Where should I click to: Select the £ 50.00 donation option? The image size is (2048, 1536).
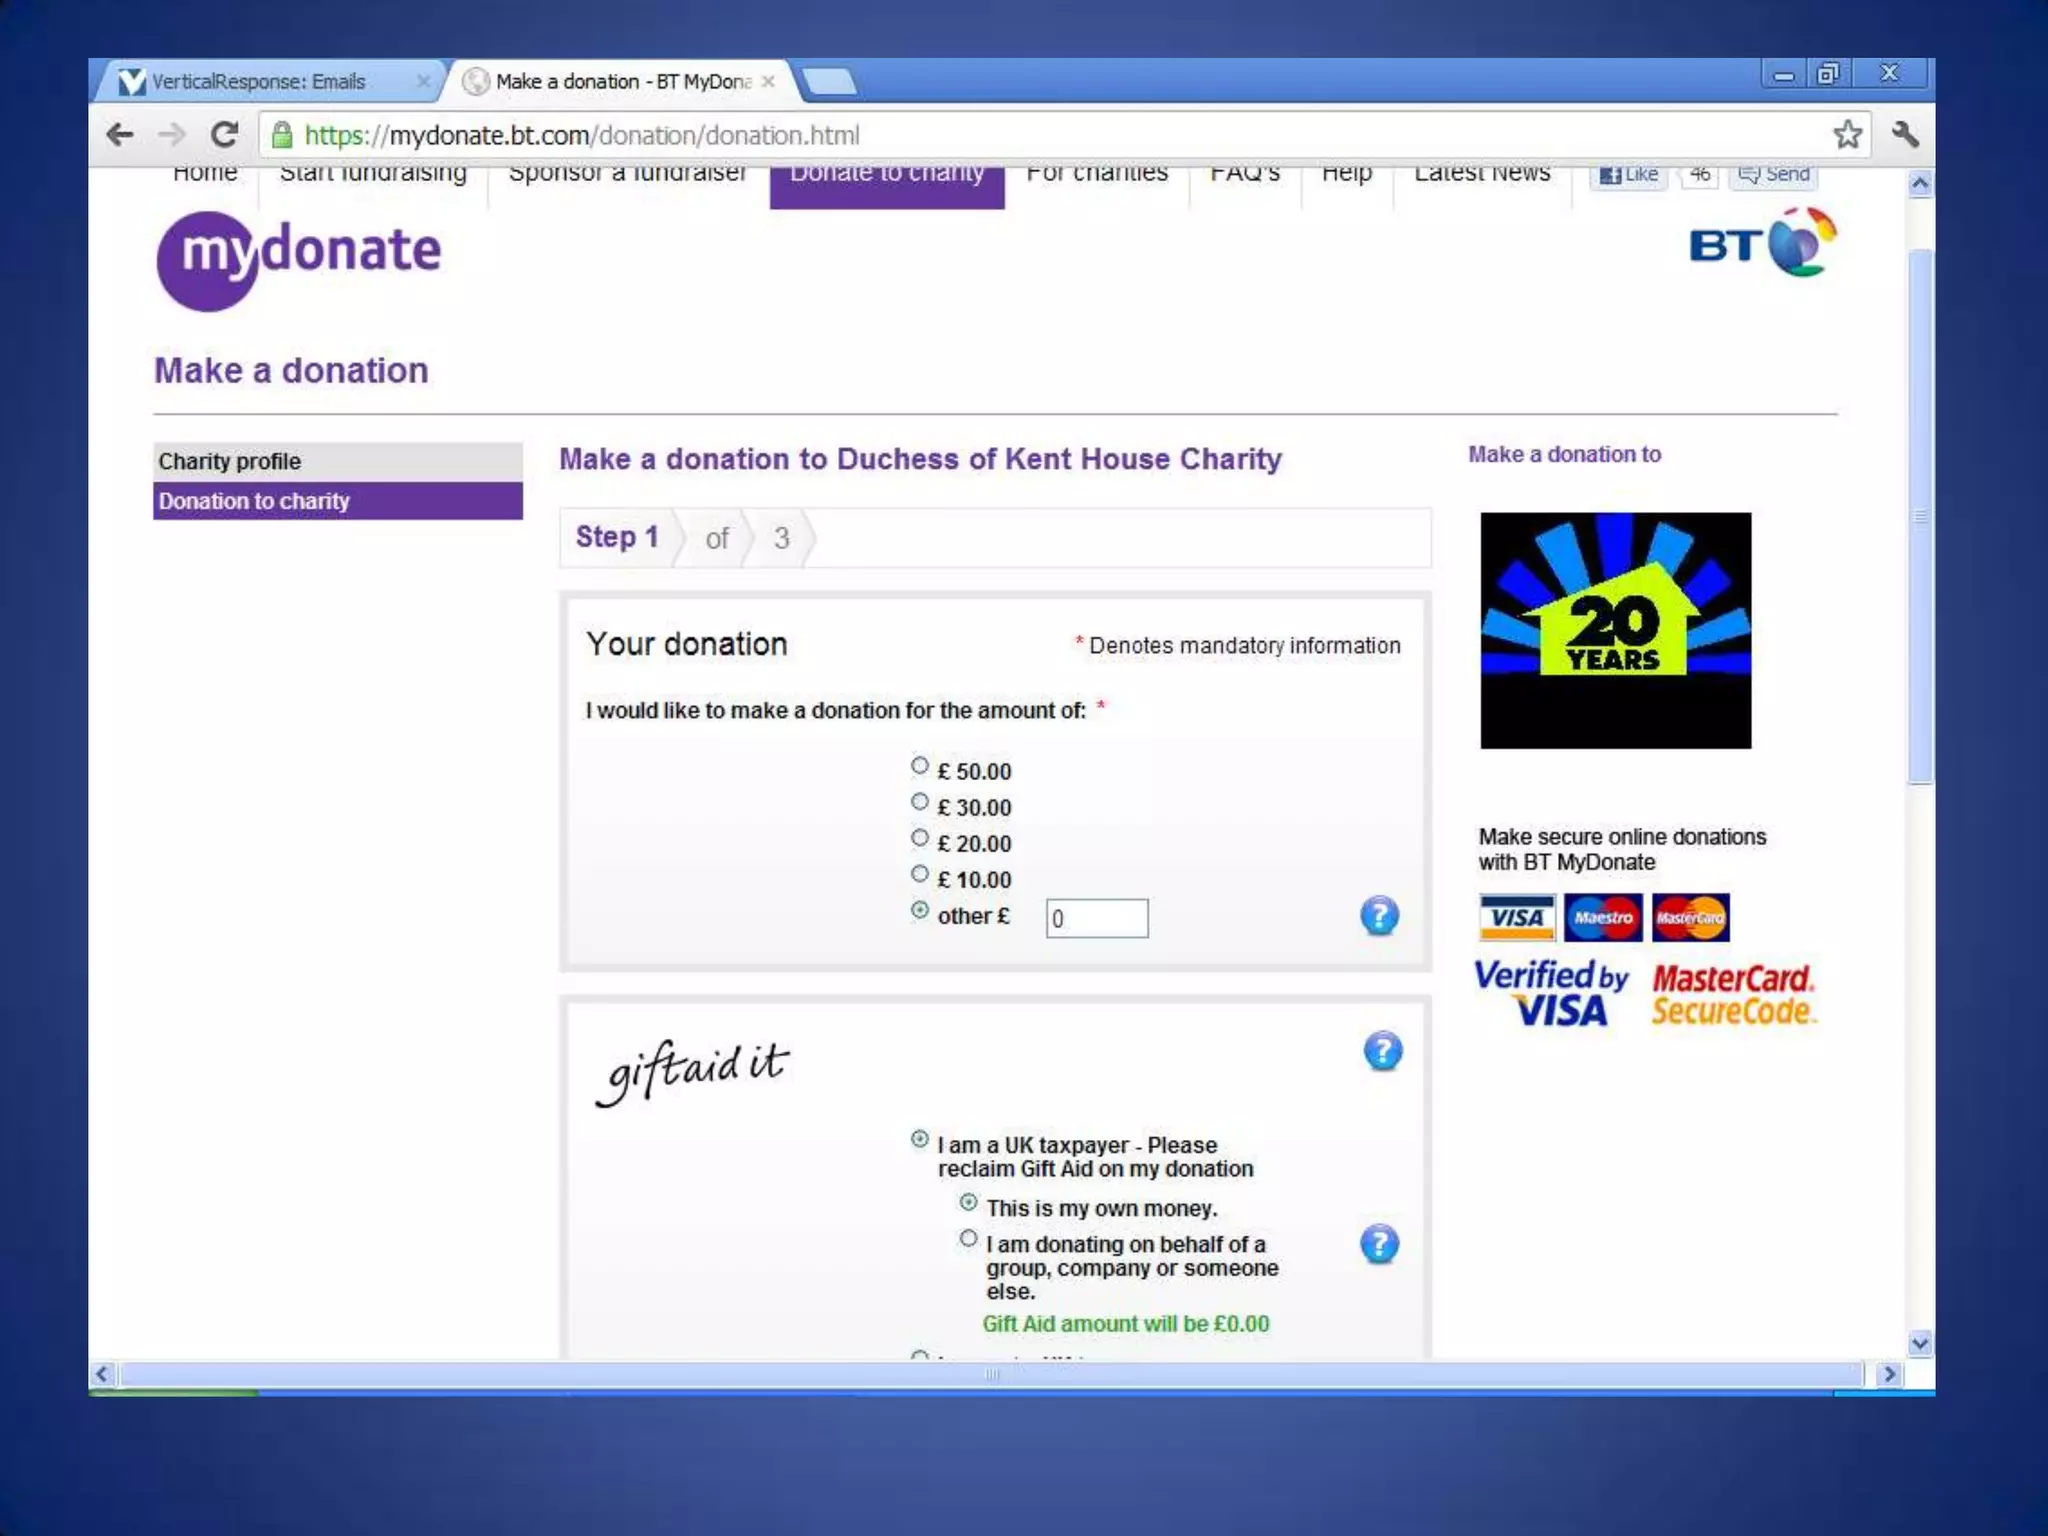[x=920, y=766]
